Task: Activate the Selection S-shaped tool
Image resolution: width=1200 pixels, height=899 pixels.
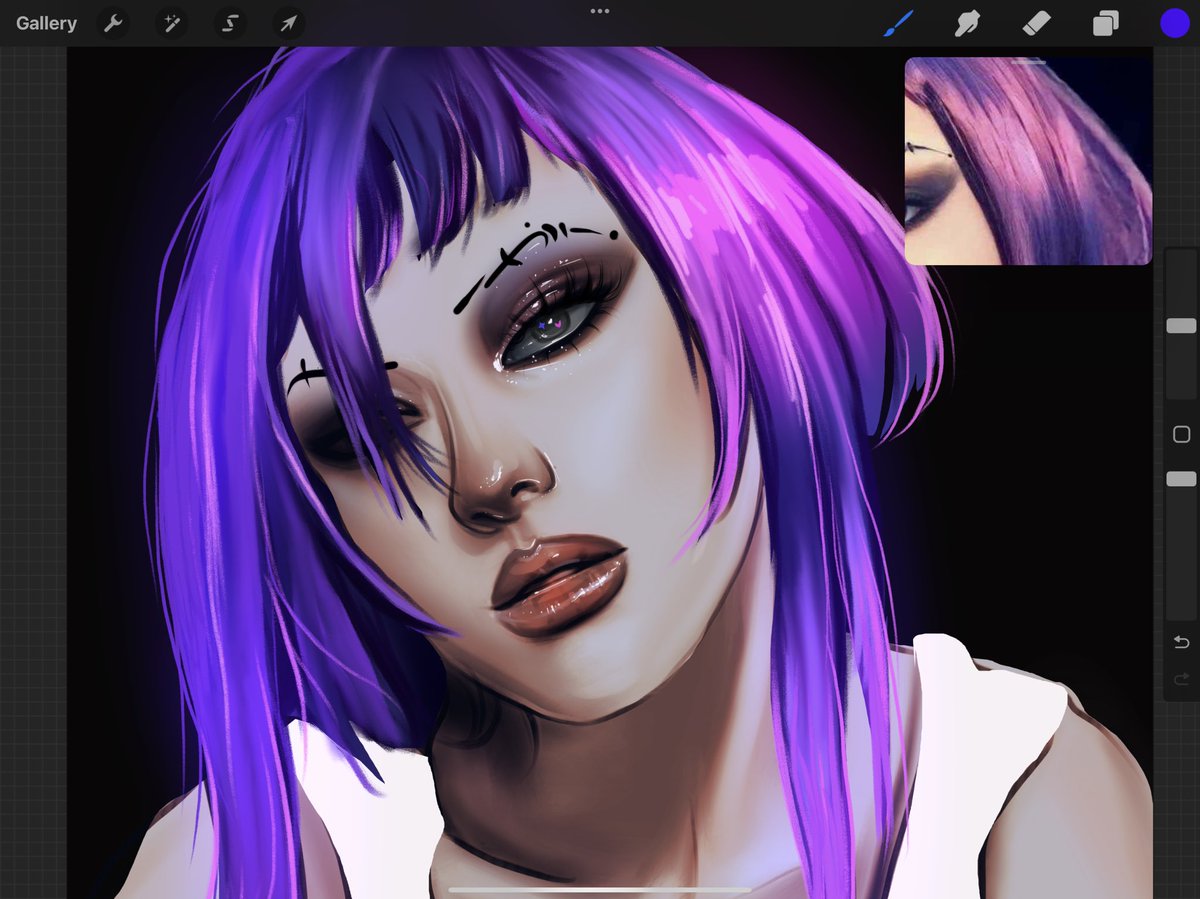Action: 230,23
